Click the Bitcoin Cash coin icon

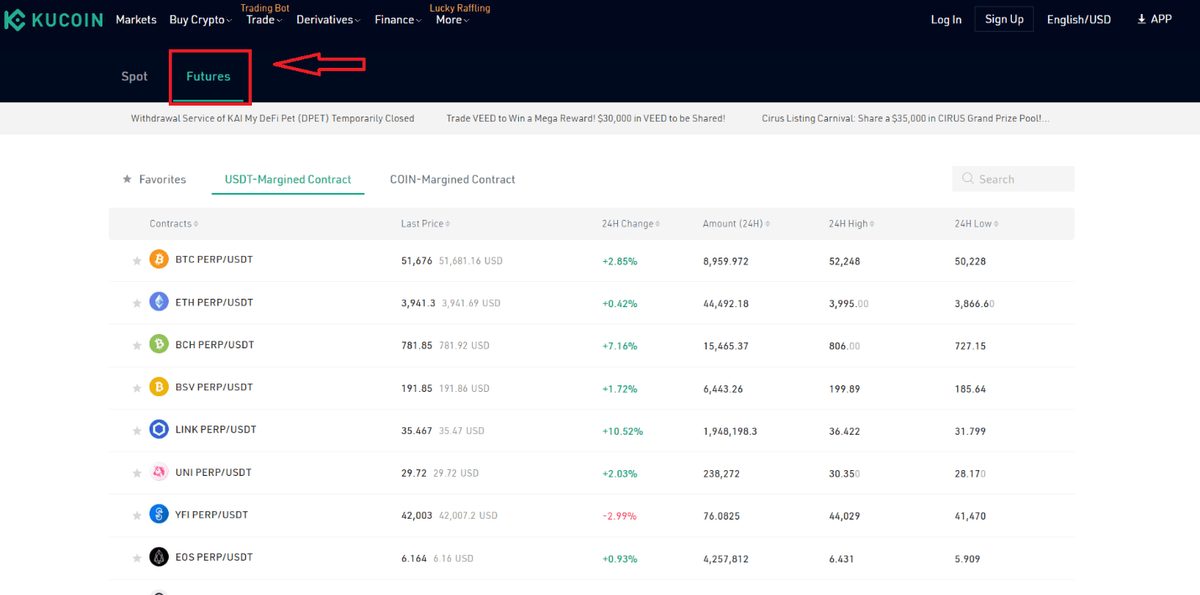point(159,344)
